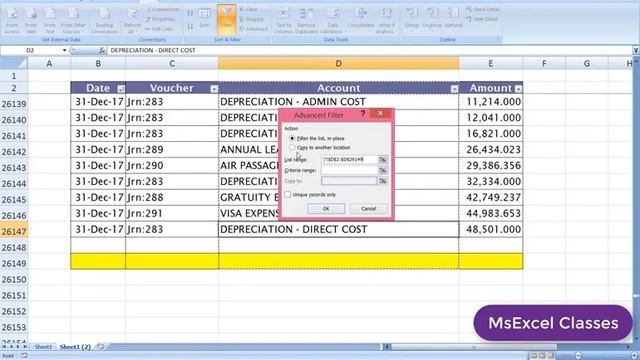
Task: Run Text to Columns
Action: coord(283,20)
